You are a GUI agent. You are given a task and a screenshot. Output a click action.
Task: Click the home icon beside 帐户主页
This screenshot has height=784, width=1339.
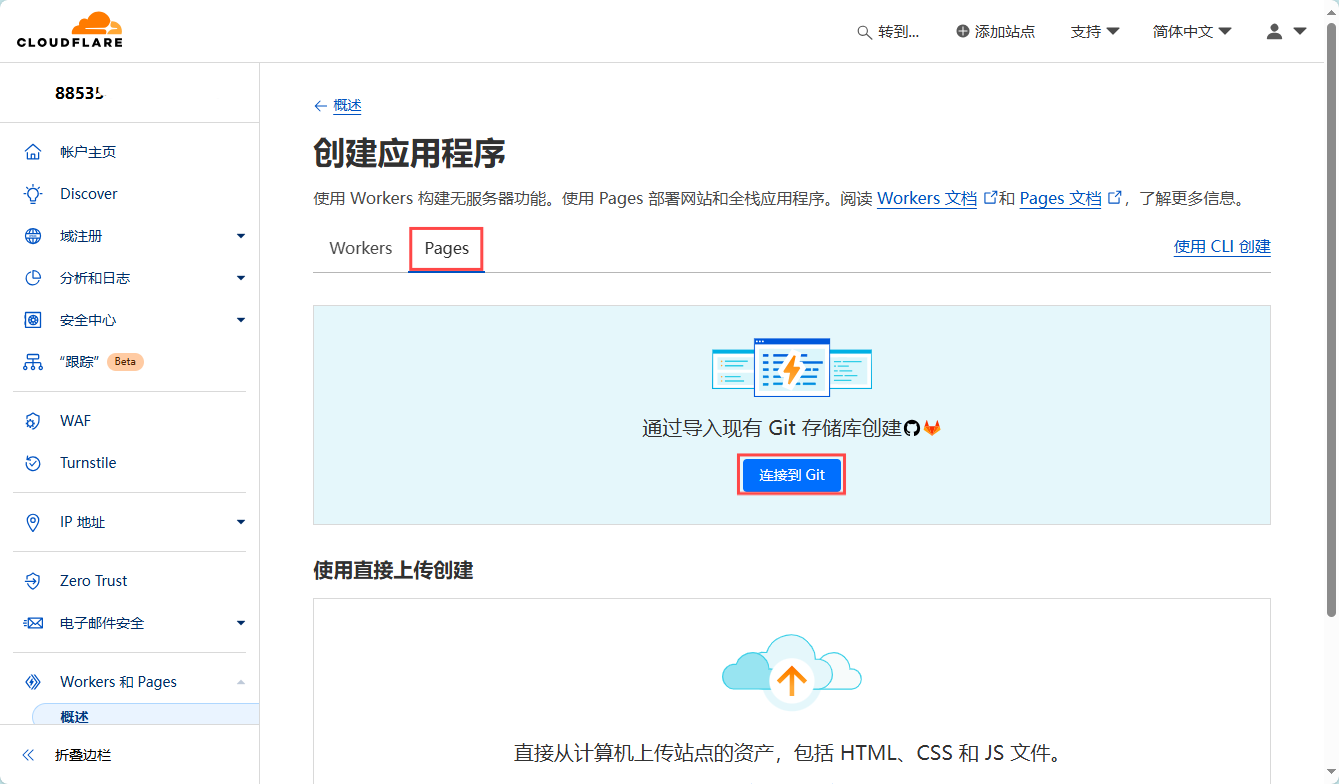click(33, 152)
